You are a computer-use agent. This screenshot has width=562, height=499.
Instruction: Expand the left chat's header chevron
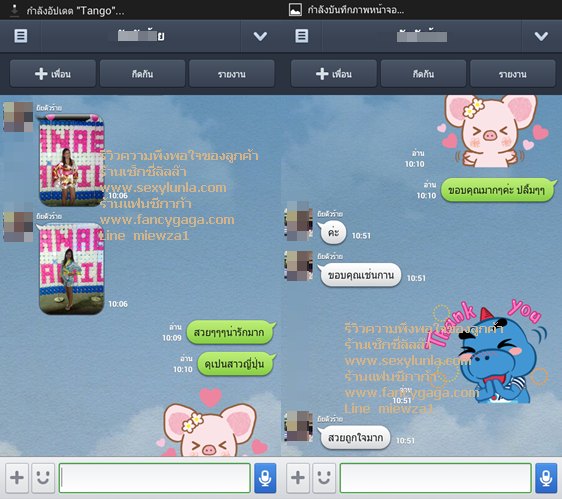260,36
